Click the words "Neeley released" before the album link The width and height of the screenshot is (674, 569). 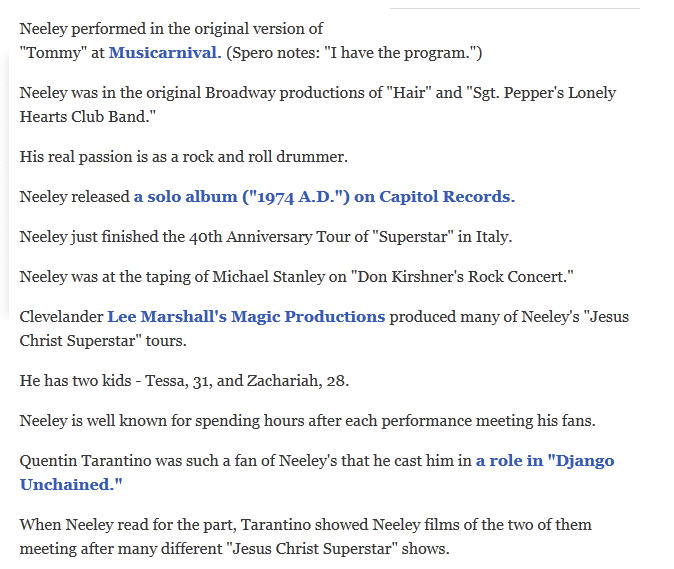pyautogui.click(x=75, y=197)
